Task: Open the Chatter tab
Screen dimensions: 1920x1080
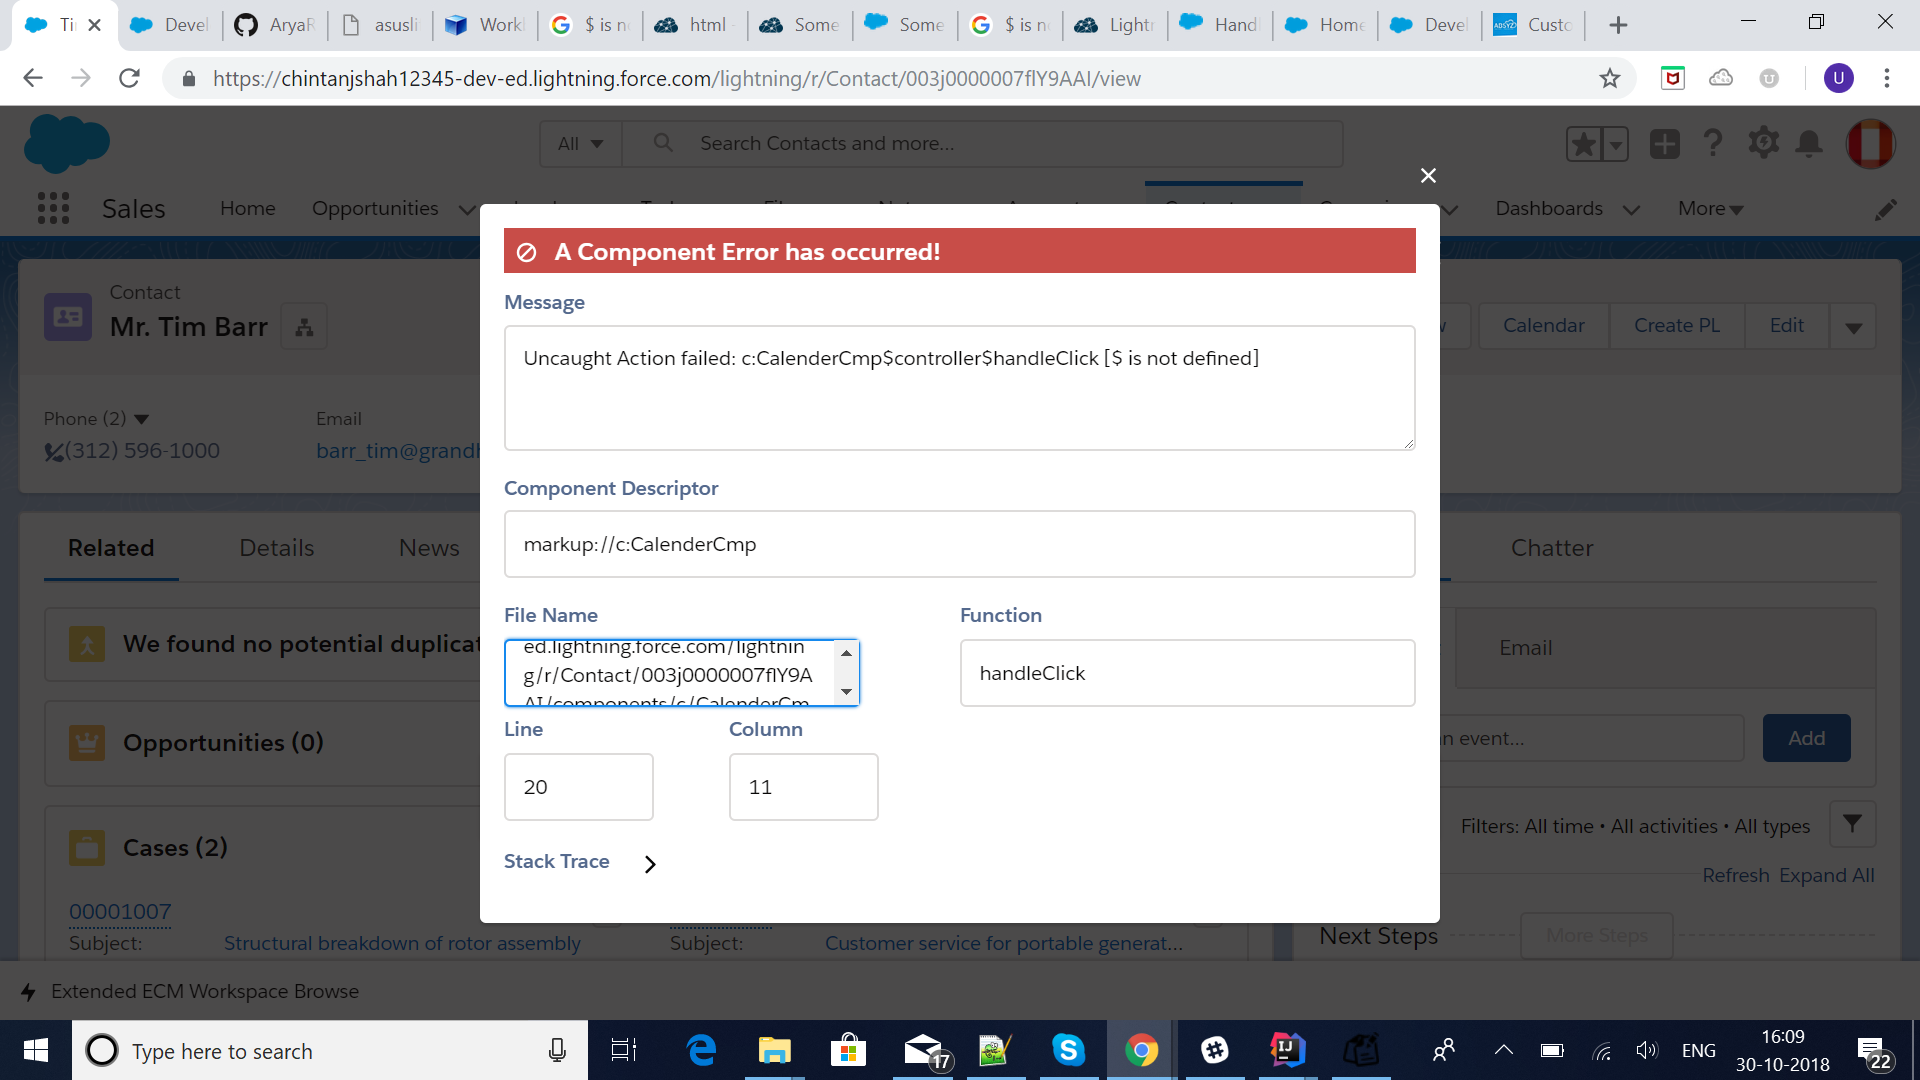Action: point(1552,548)
